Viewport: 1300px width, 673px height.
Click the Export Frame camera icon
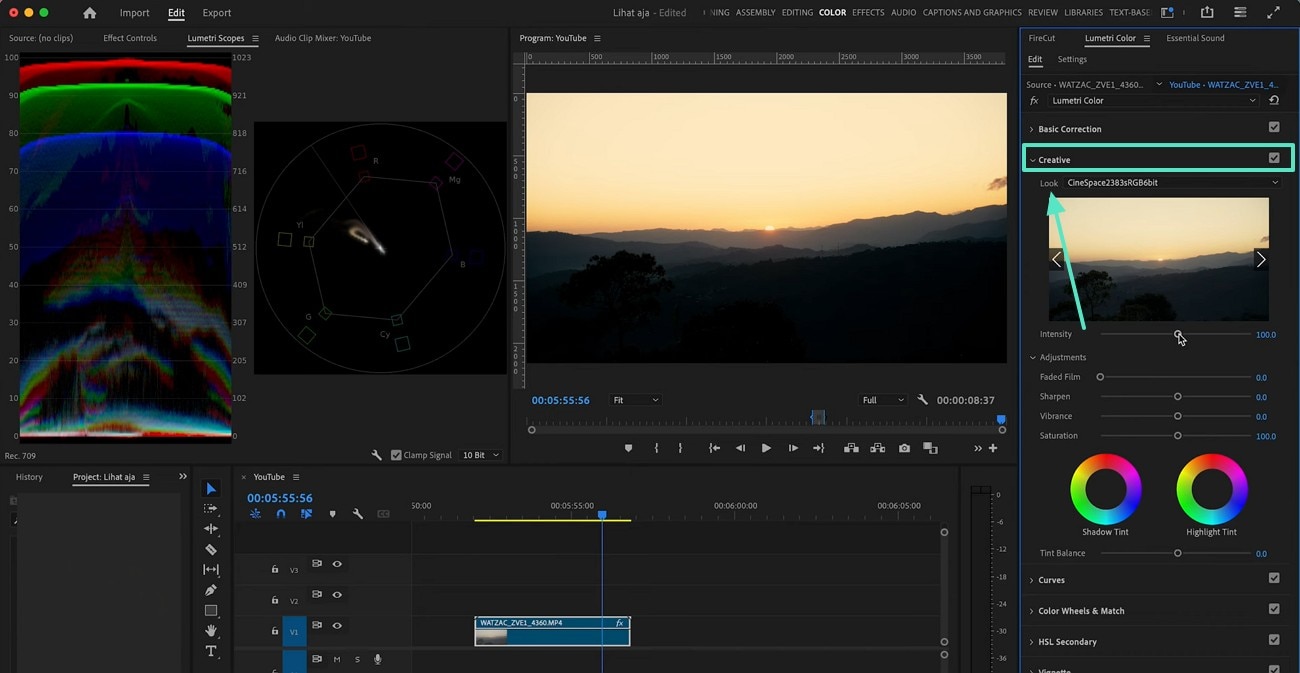(x=904, y=448)
